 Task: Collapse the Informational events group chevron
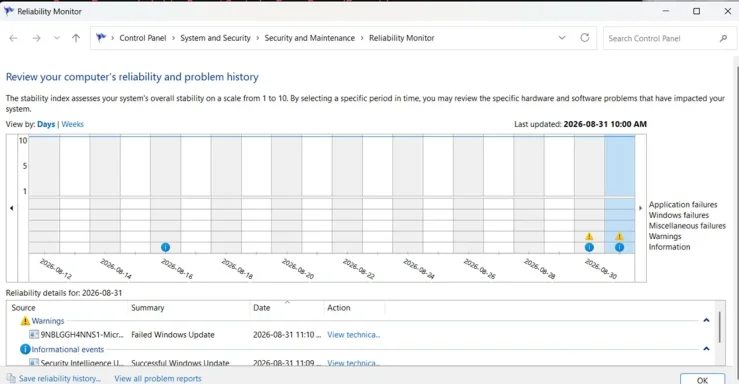(x=706, y=349)
